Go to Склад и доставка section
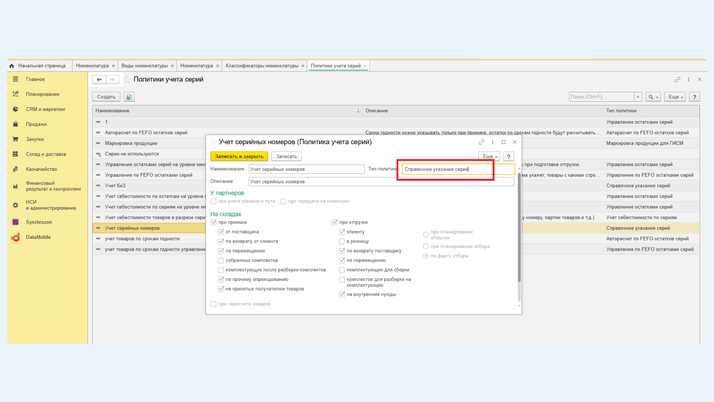Image resolution: width=714 pixels, height=402 pixels. coord(45,154)
